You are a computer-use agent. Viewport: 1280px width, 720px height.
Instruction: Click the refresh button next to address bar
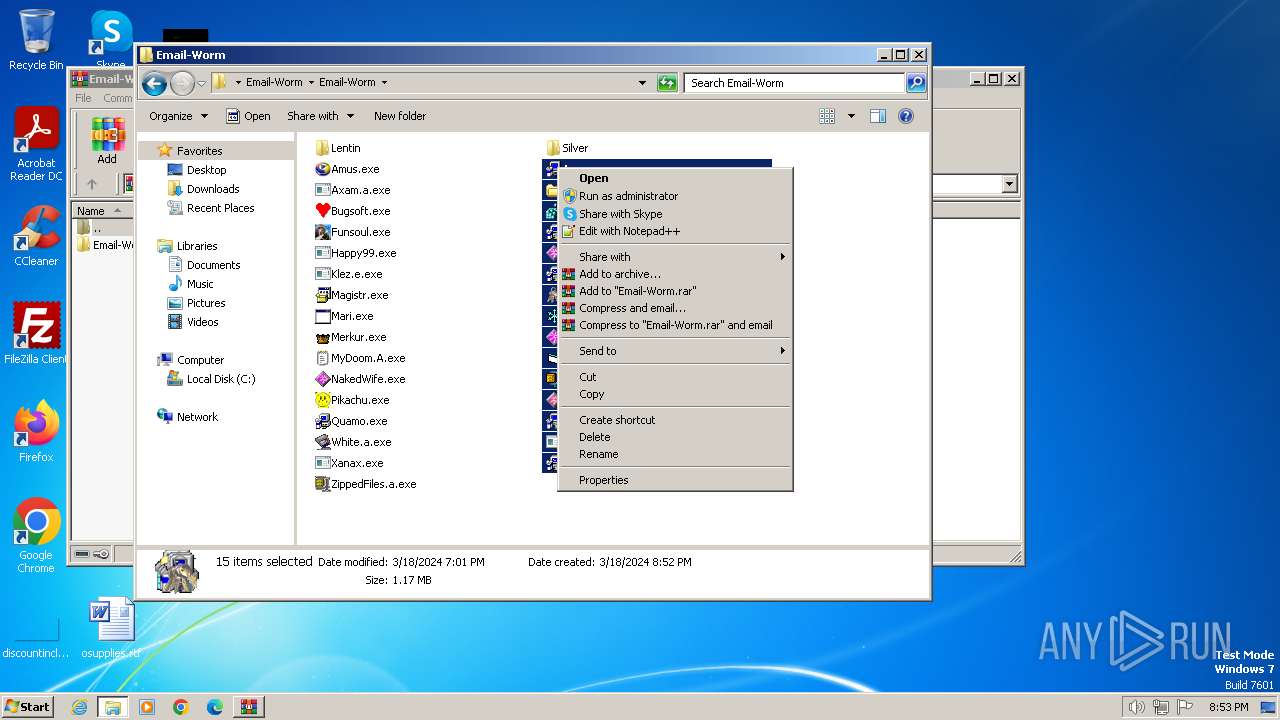667,83
